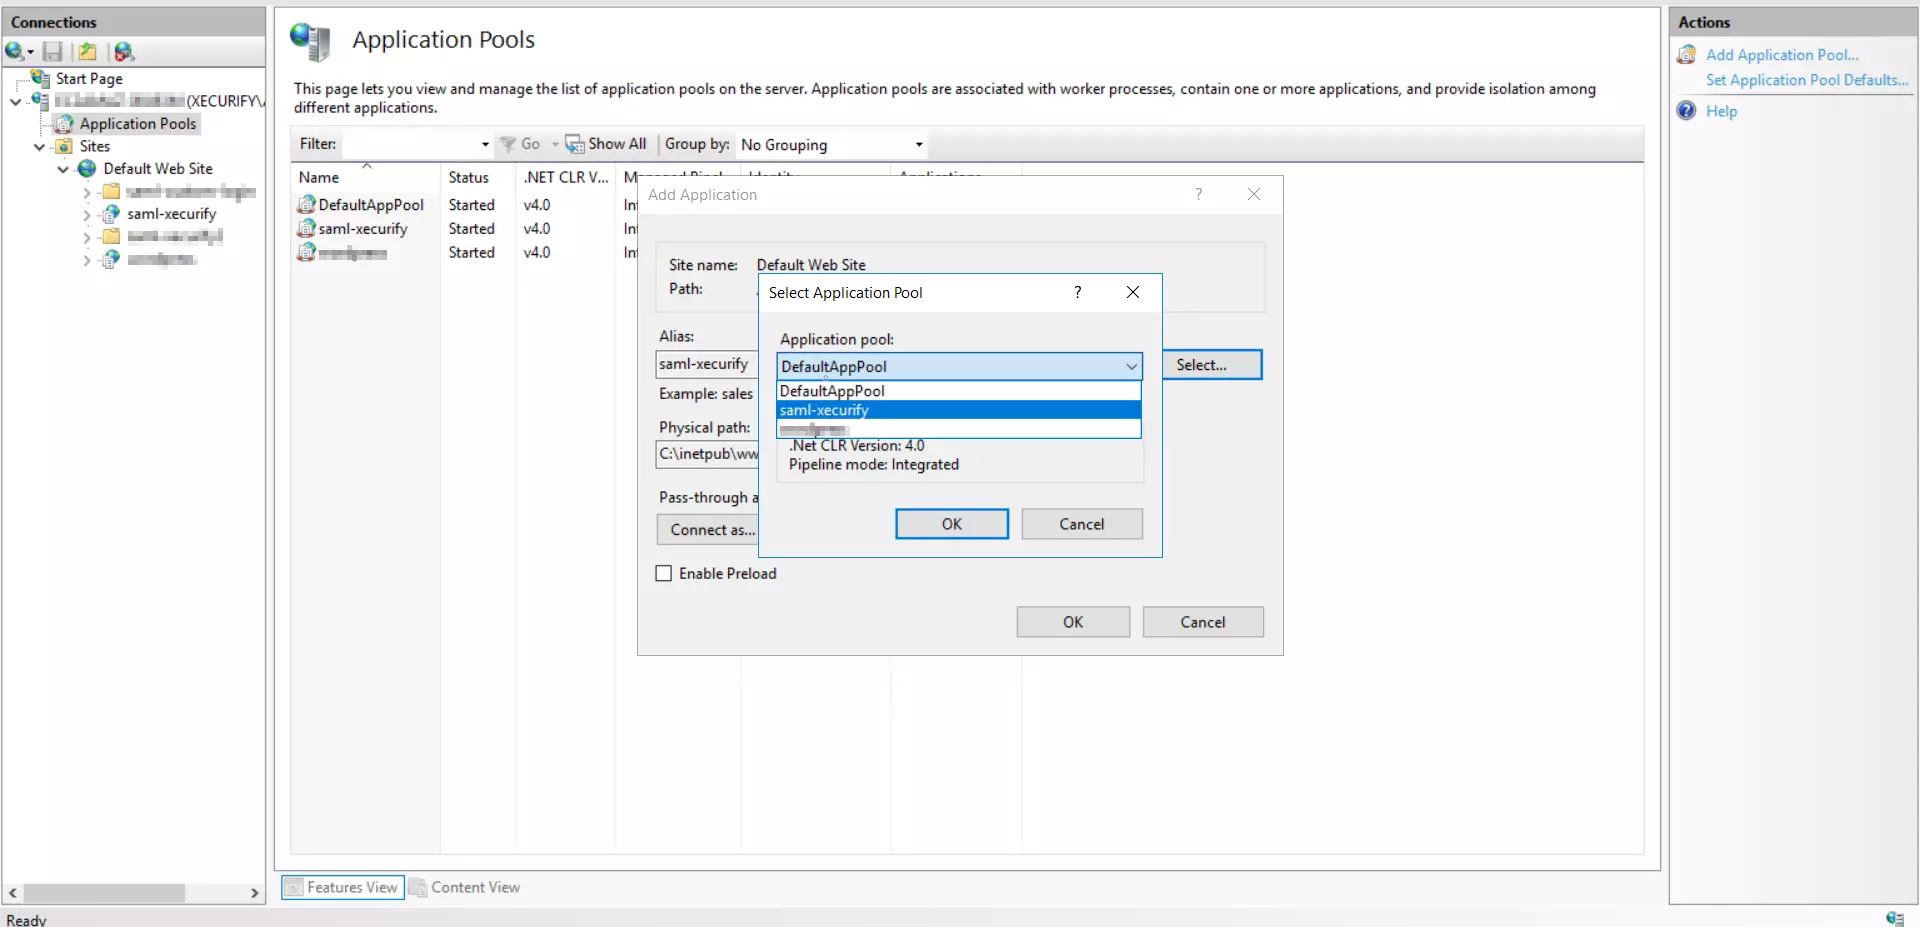The height and width of the screenshot is (927, 1920).
Task: Open the Help icon in Actions pane
Action: (1686, 110)
